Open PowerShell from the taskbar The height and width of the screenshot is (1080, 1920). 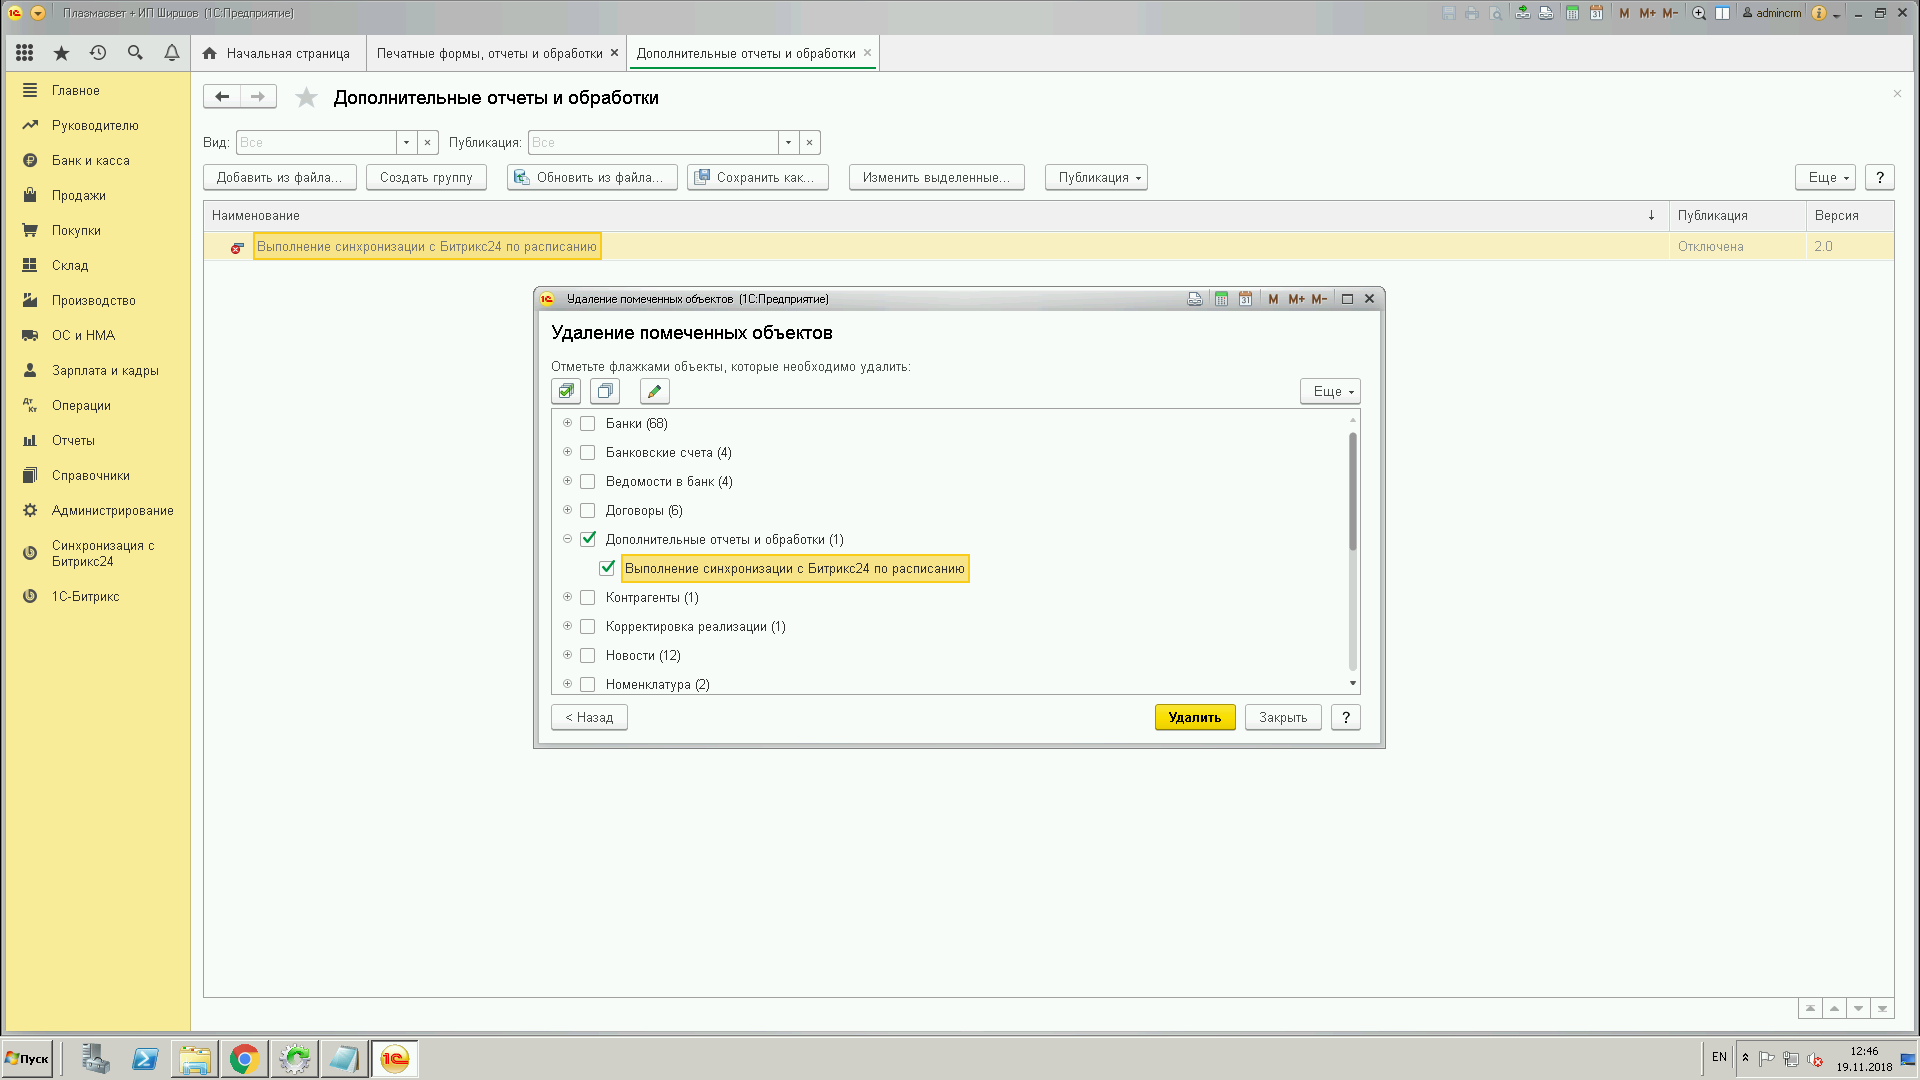pyautogui.click(x=145, y=1059)
